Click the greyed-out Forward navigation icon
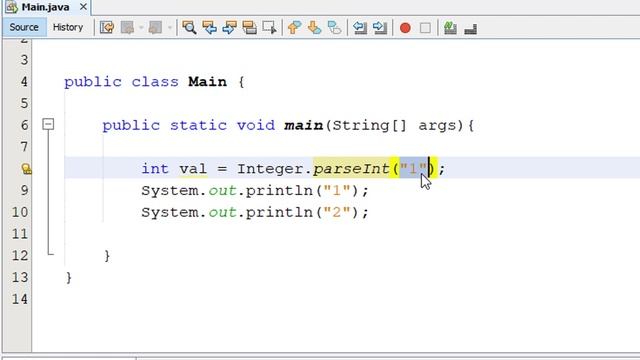The height and width of the screenshot is (360, 640). pos(155,28)
